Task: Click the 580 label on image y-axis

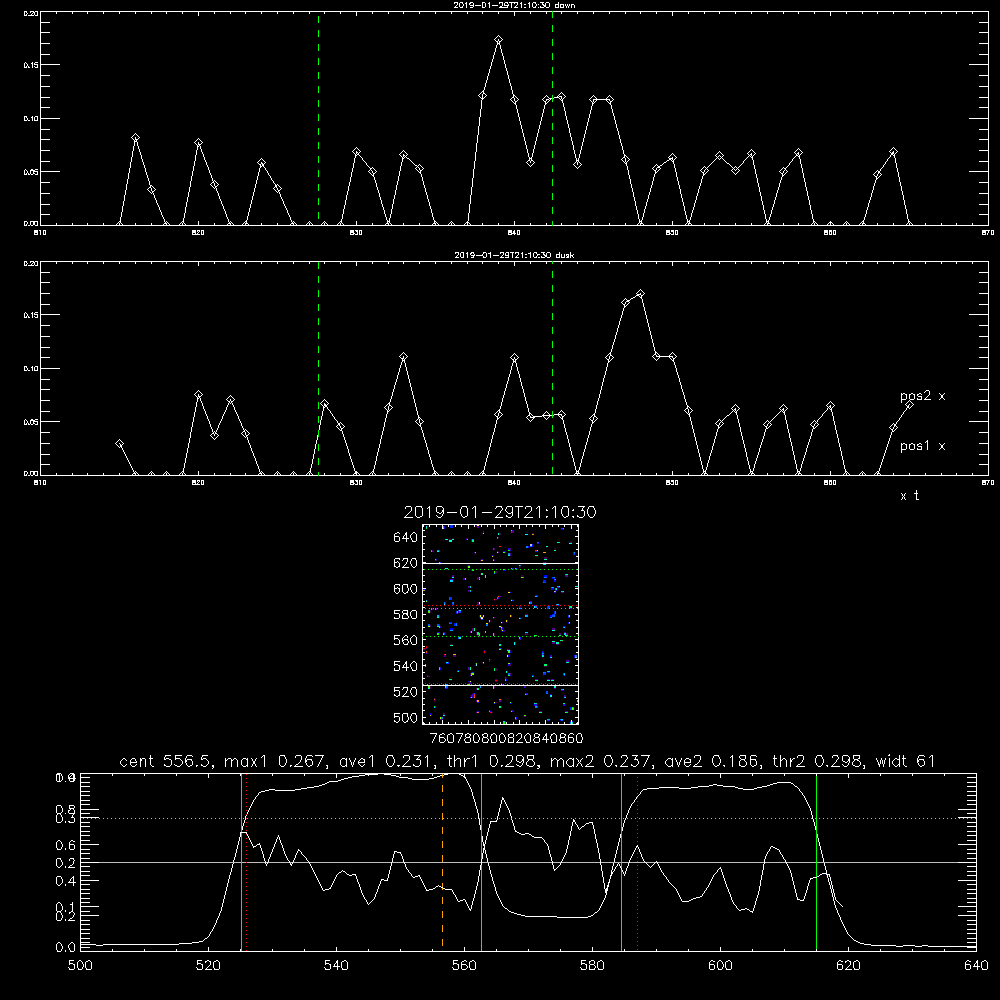Action: pos(406,615)
